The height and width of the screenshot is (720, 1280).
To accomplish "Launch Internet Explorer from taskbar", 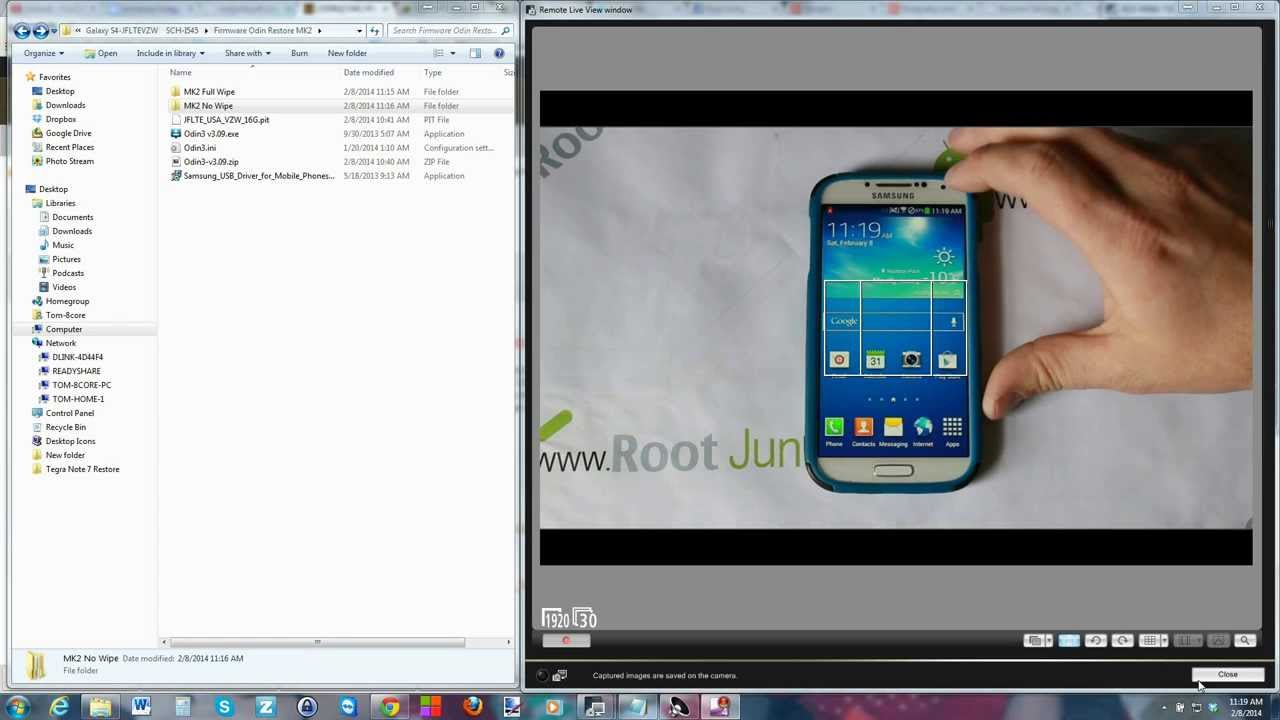I will pos(59,708).
